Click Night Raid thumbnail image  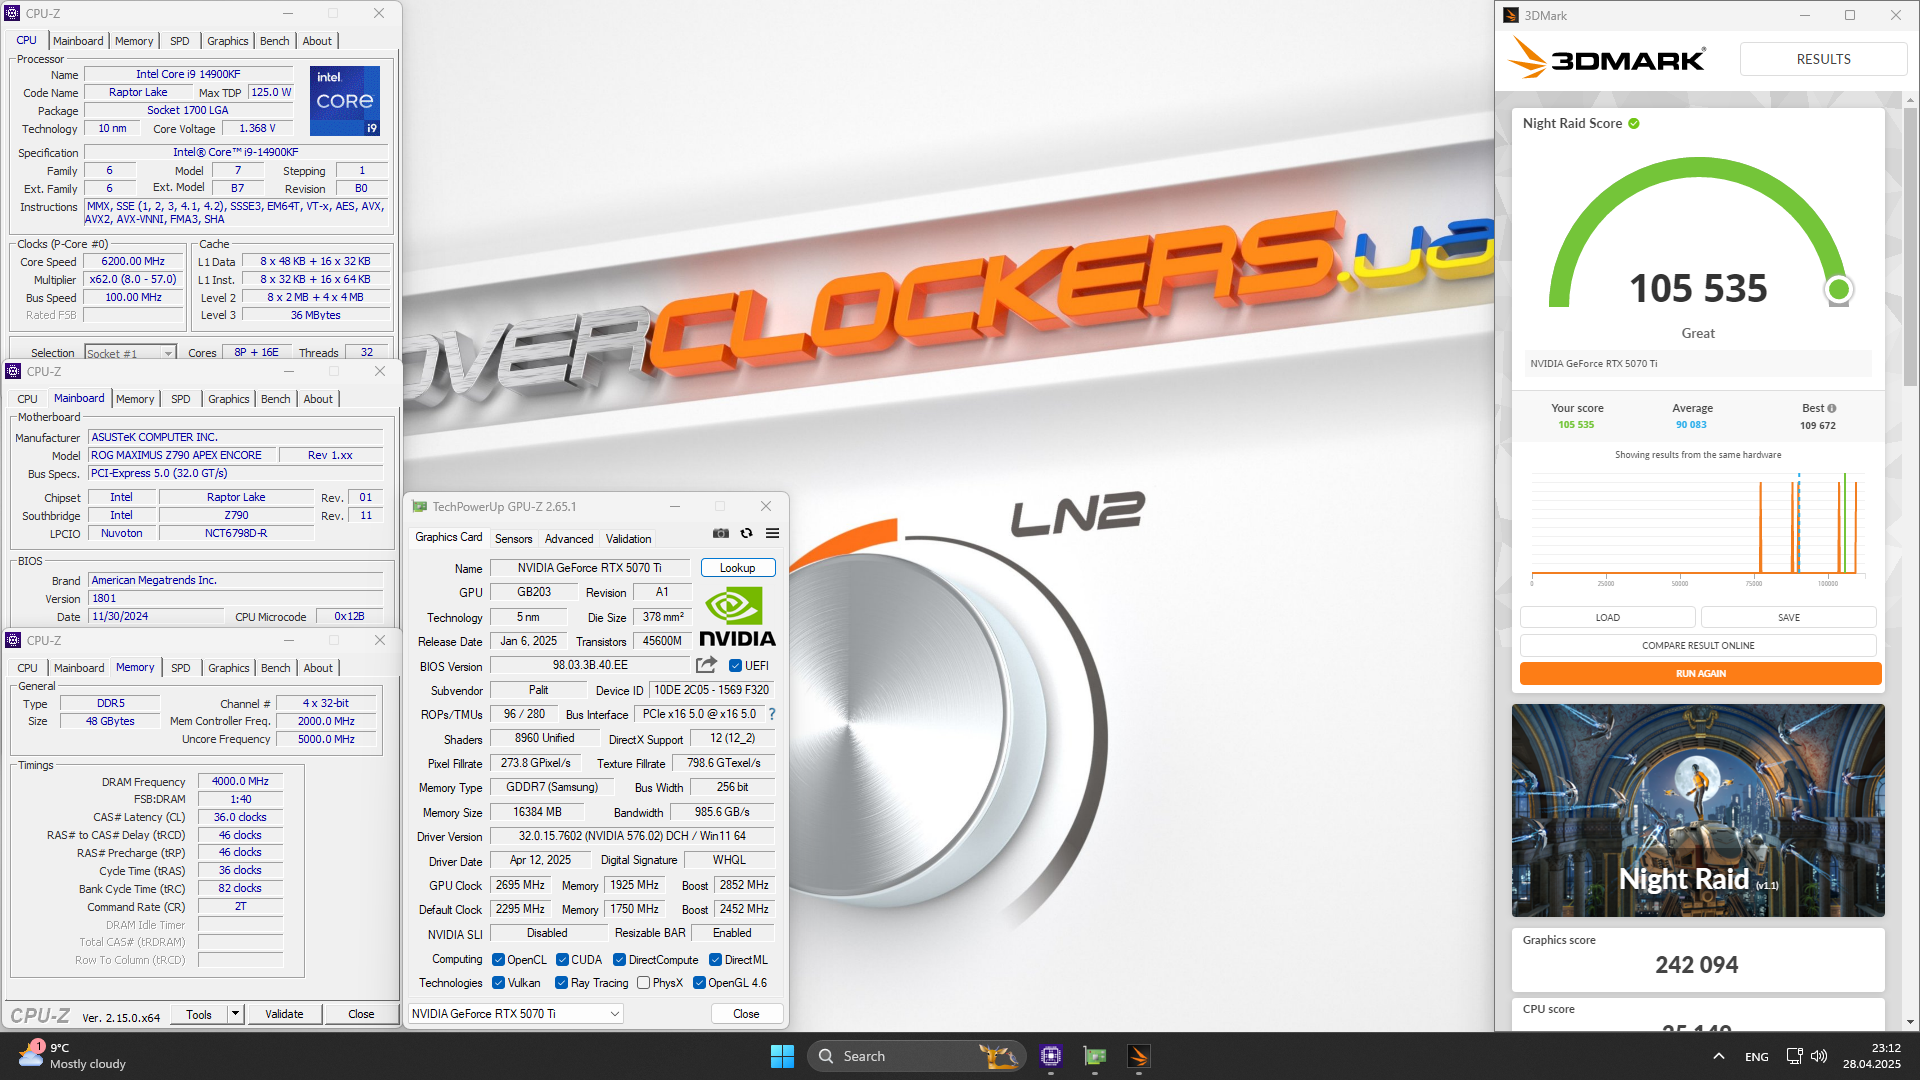(1697, 810)
